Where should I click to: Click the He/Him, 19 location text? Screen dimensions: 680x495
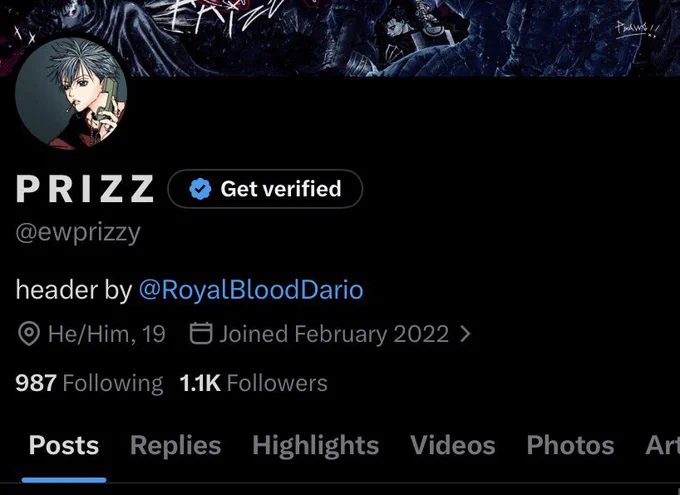107,334
